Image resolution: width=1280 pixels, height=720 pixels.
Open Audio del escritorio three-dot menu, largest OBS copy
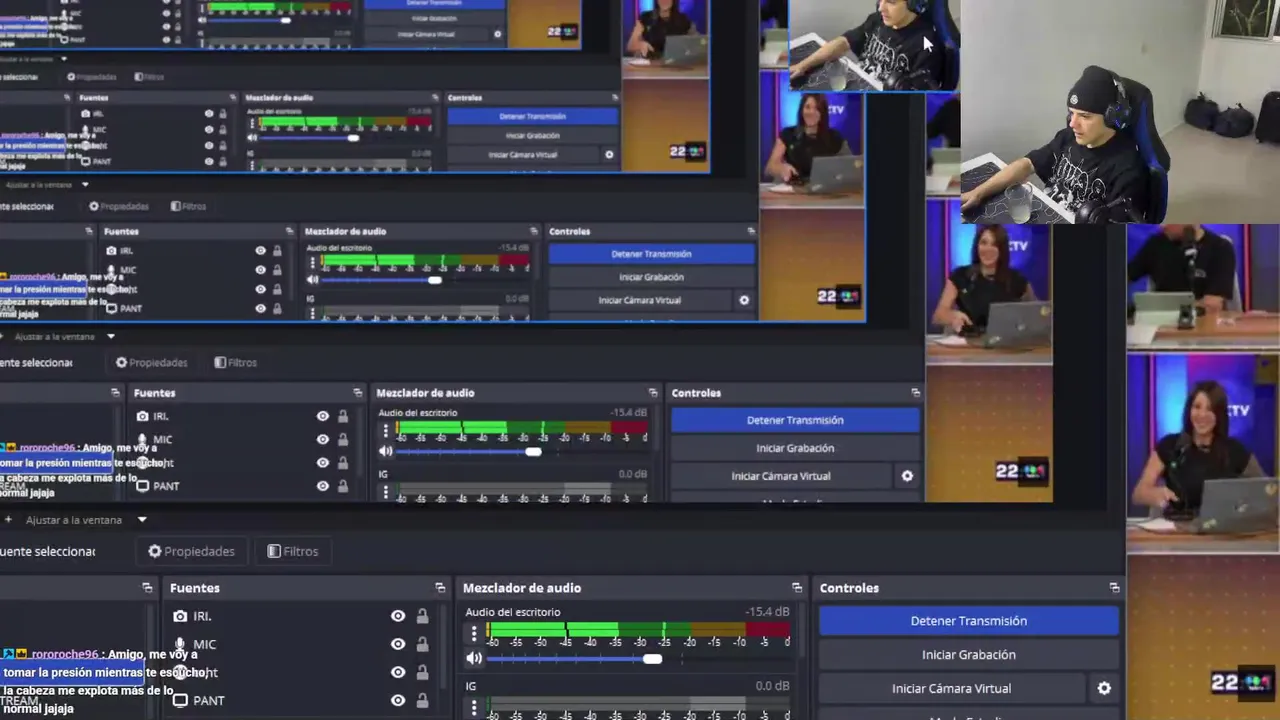[474, 633]
